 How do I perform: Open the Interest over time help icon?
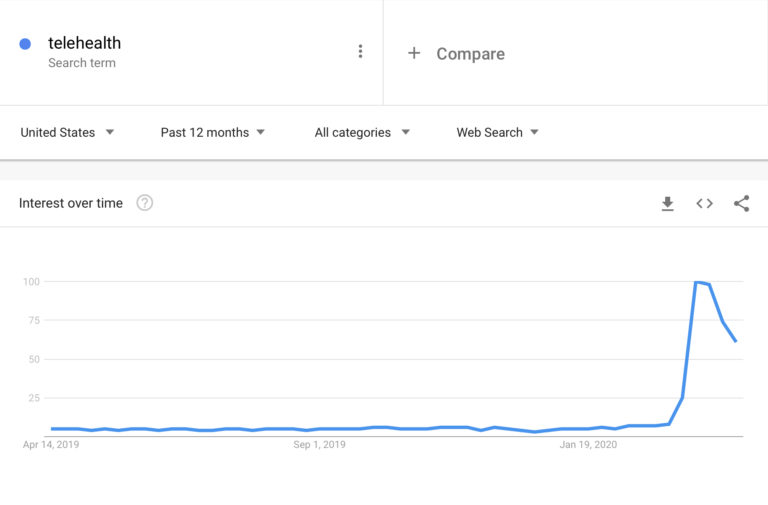coord(145,203)
